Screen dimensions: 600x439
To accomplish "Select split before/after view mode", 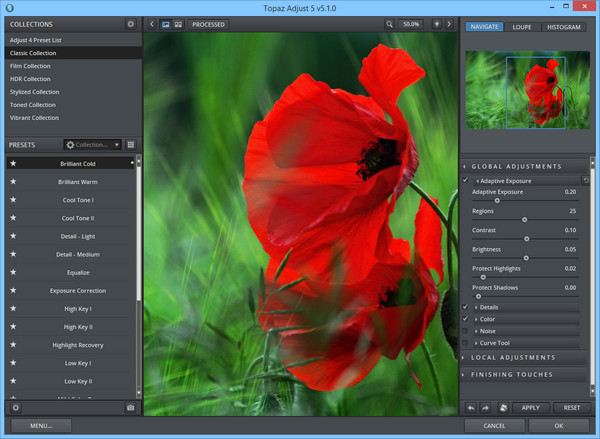I will tap(178, 23).
